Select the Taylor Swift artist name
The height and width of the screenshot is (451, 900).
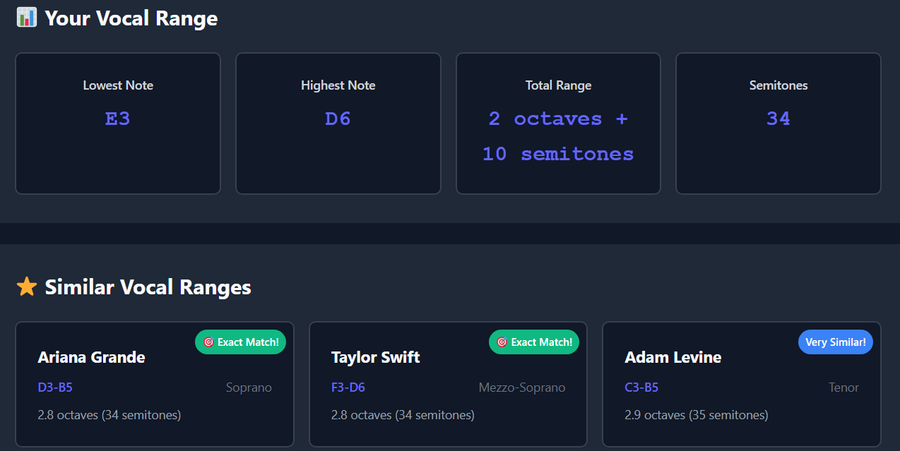pos(375,358)
